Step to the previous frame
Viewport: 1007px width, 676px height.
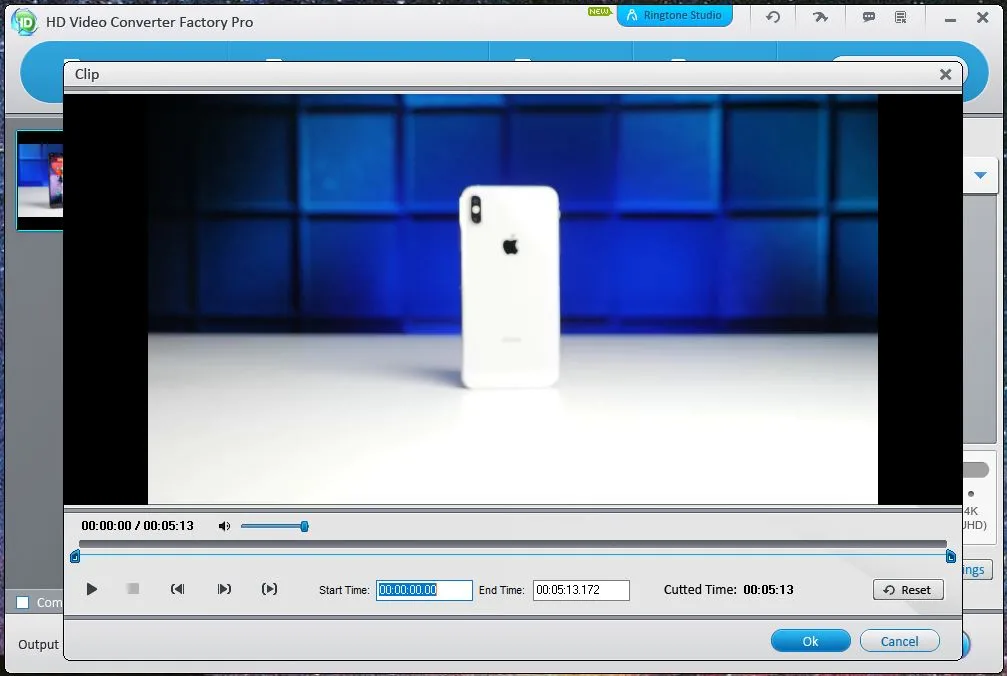point(177,589)
